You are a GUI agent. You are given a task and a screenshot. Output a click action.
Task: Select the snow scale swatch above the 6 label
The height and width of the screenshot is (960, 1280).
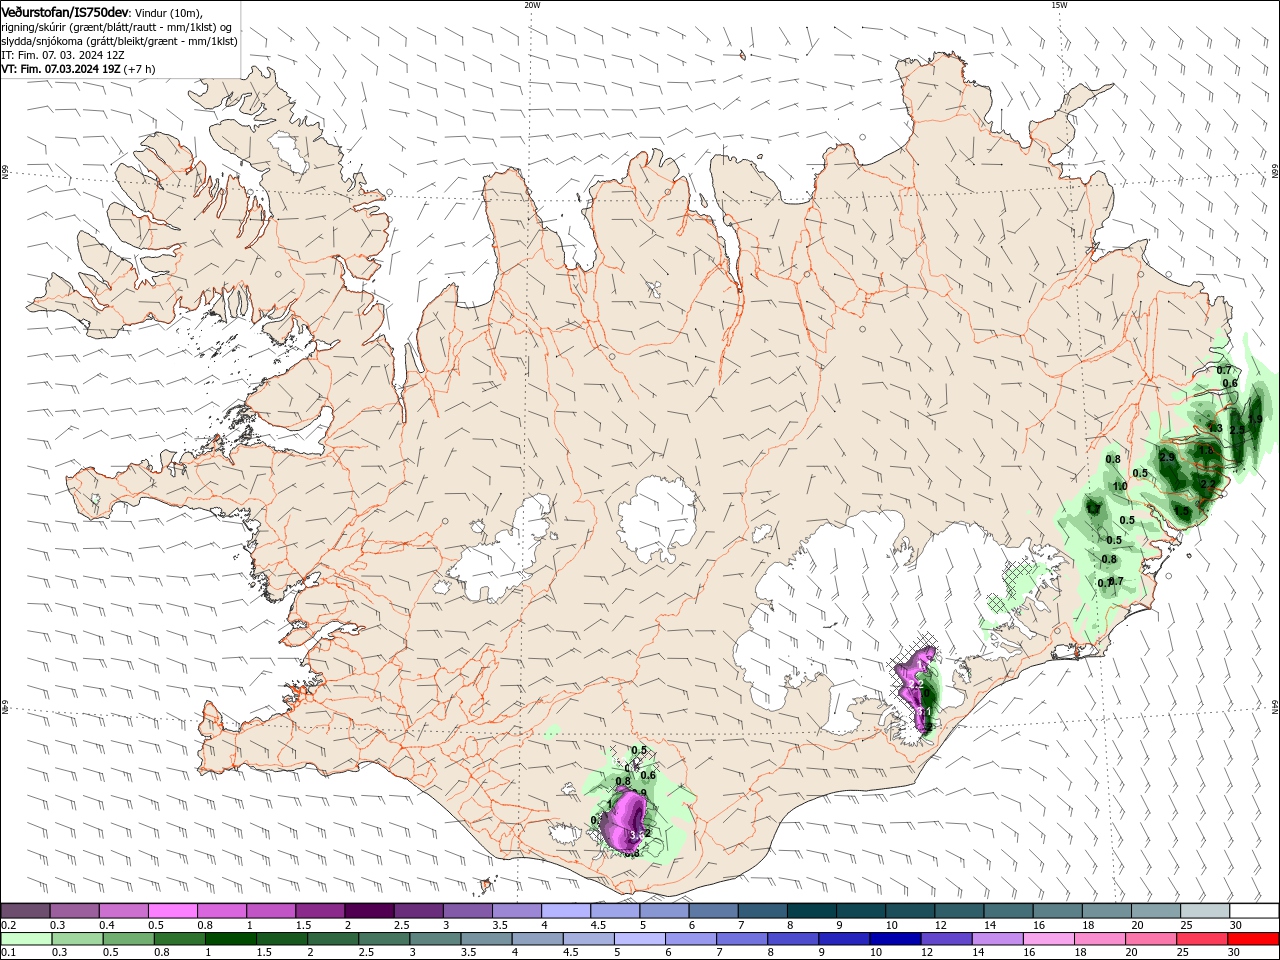tap(712, 911)
